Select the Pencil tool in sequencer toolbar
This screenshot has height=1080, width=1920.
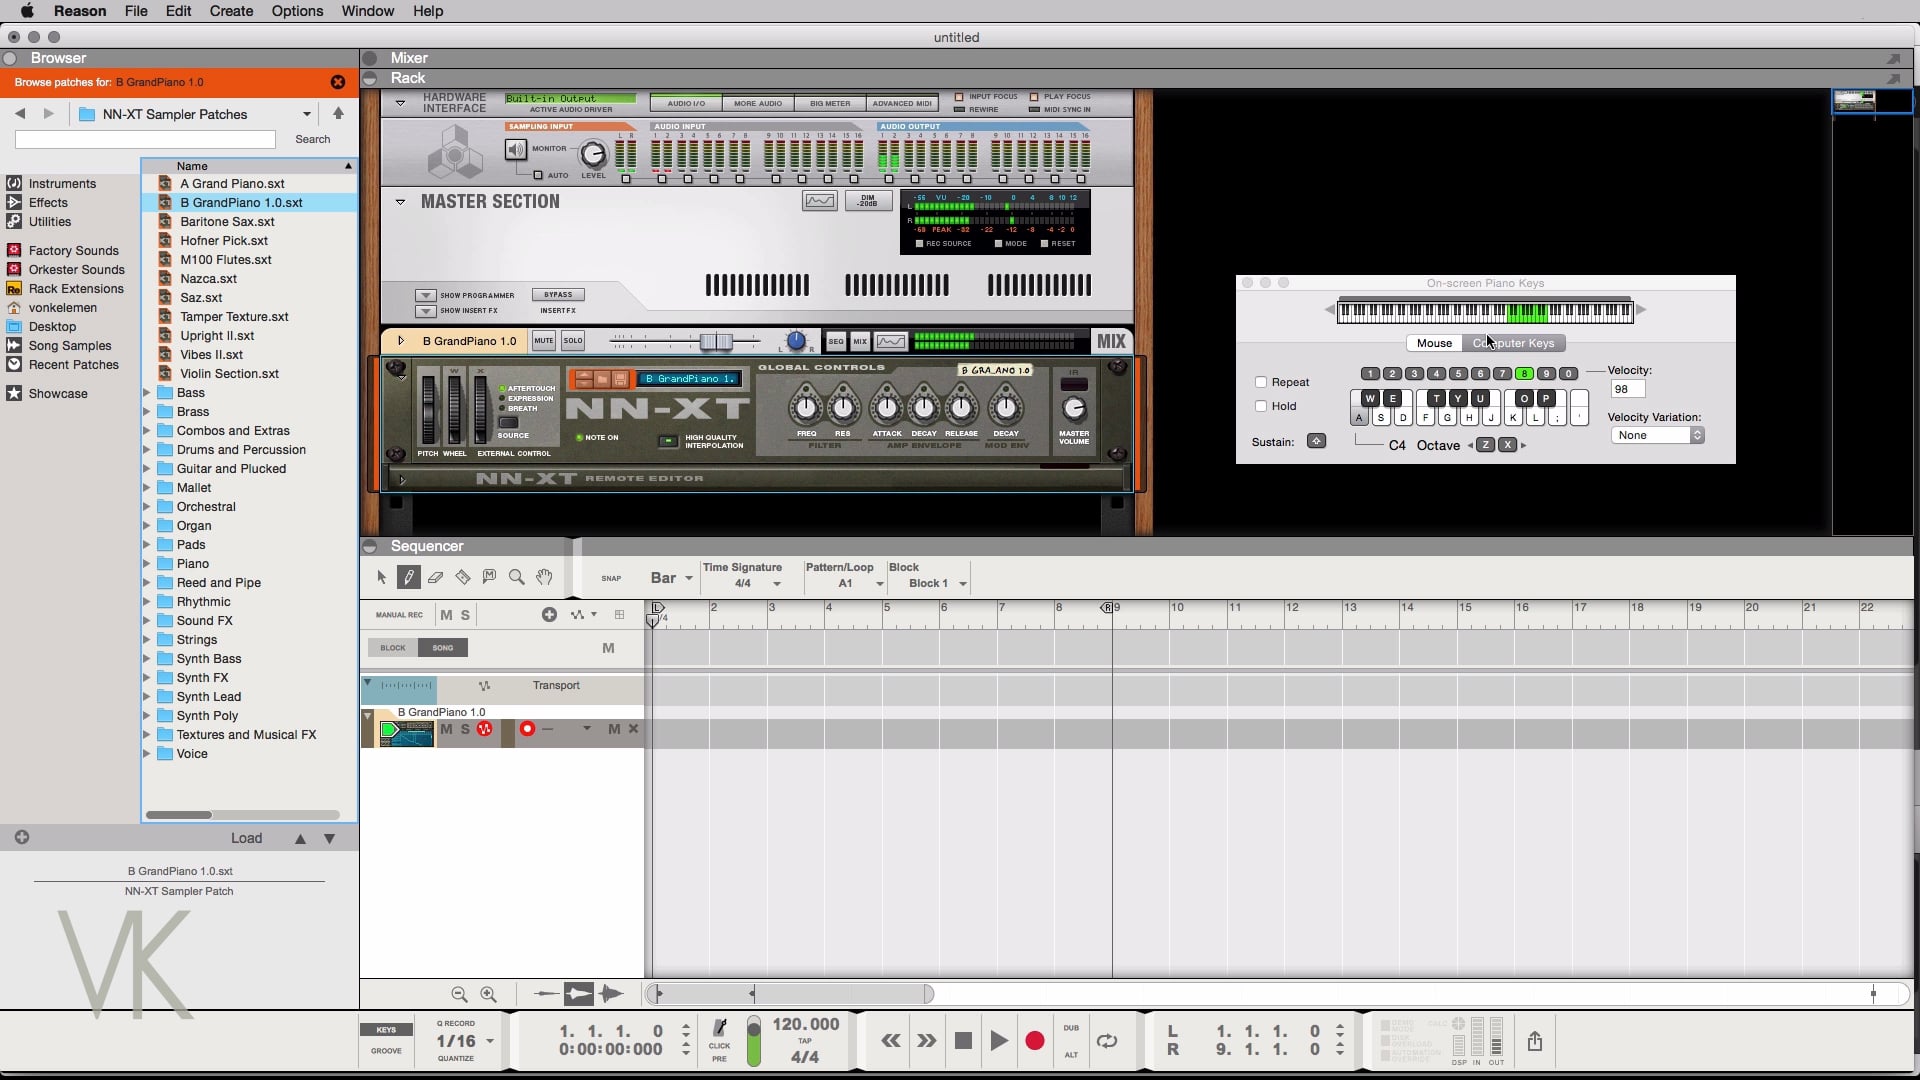[x=408, y=577]
